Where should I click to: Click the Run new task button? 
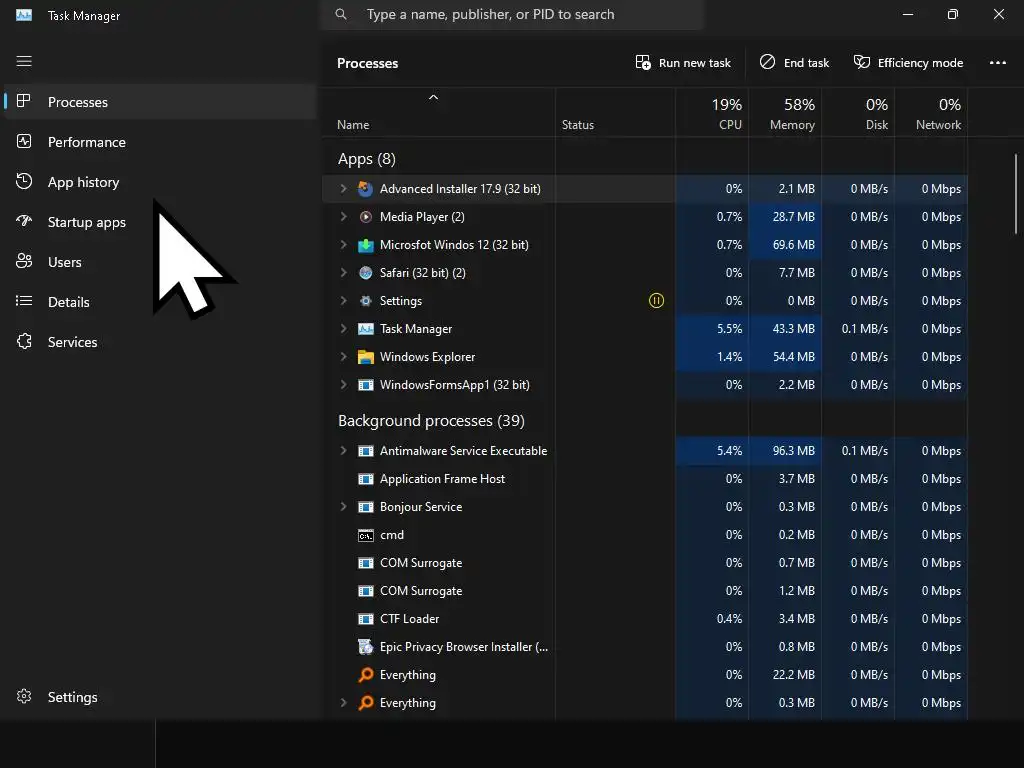point(683,63)
